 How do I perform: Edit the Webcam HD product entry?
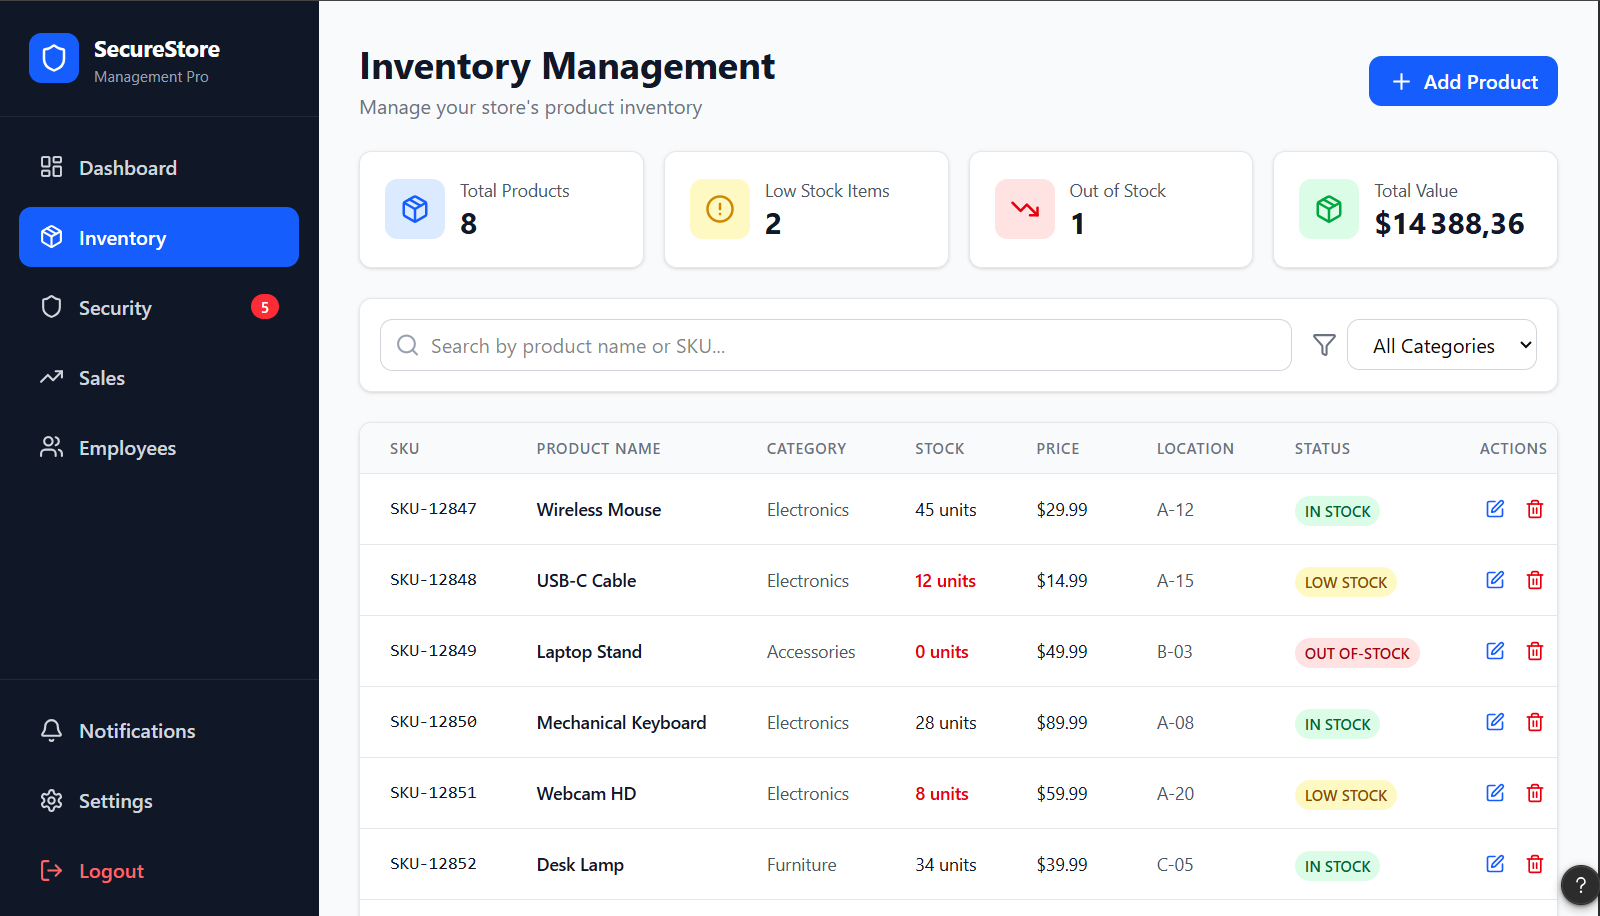[x=1495, y=793]
